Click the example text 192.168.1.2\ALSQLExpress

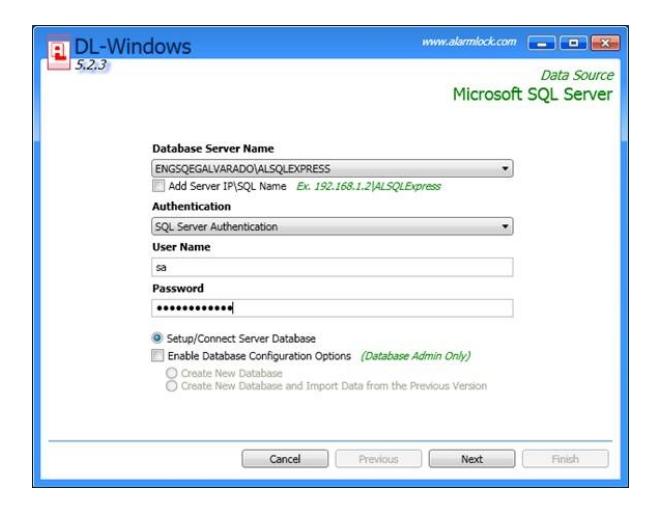(369, 186)
